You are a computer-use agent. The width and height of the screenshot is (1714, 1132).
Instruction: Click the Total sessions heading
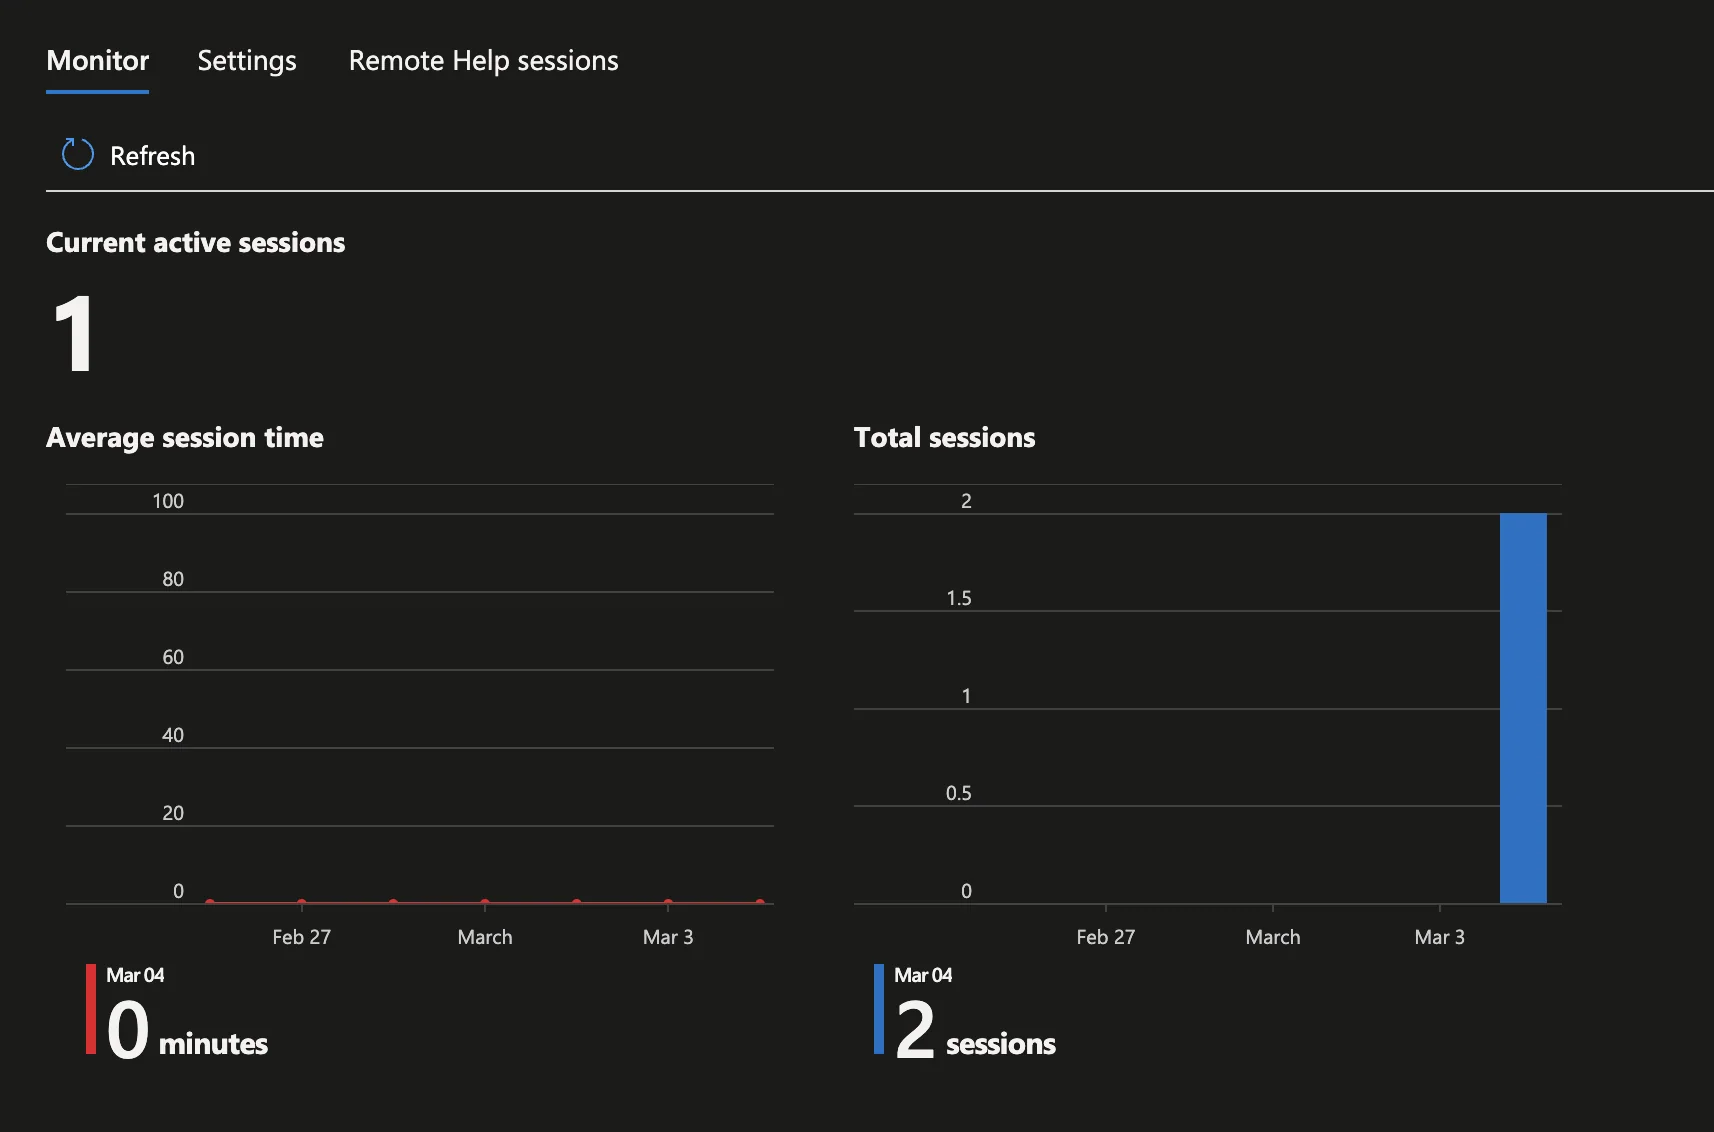pyautogui.click(x=945, y=437)
